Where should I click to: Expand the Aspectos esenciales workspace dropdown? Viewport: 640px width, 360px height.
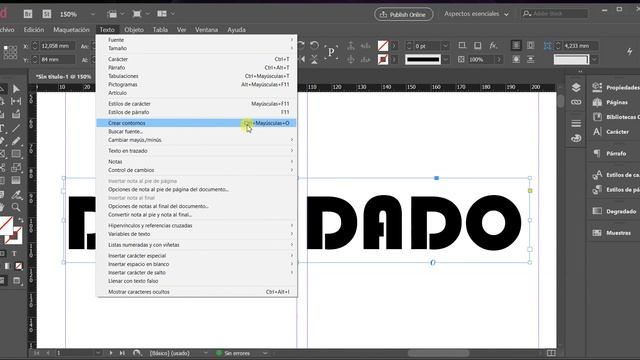(x=506, y=14)
